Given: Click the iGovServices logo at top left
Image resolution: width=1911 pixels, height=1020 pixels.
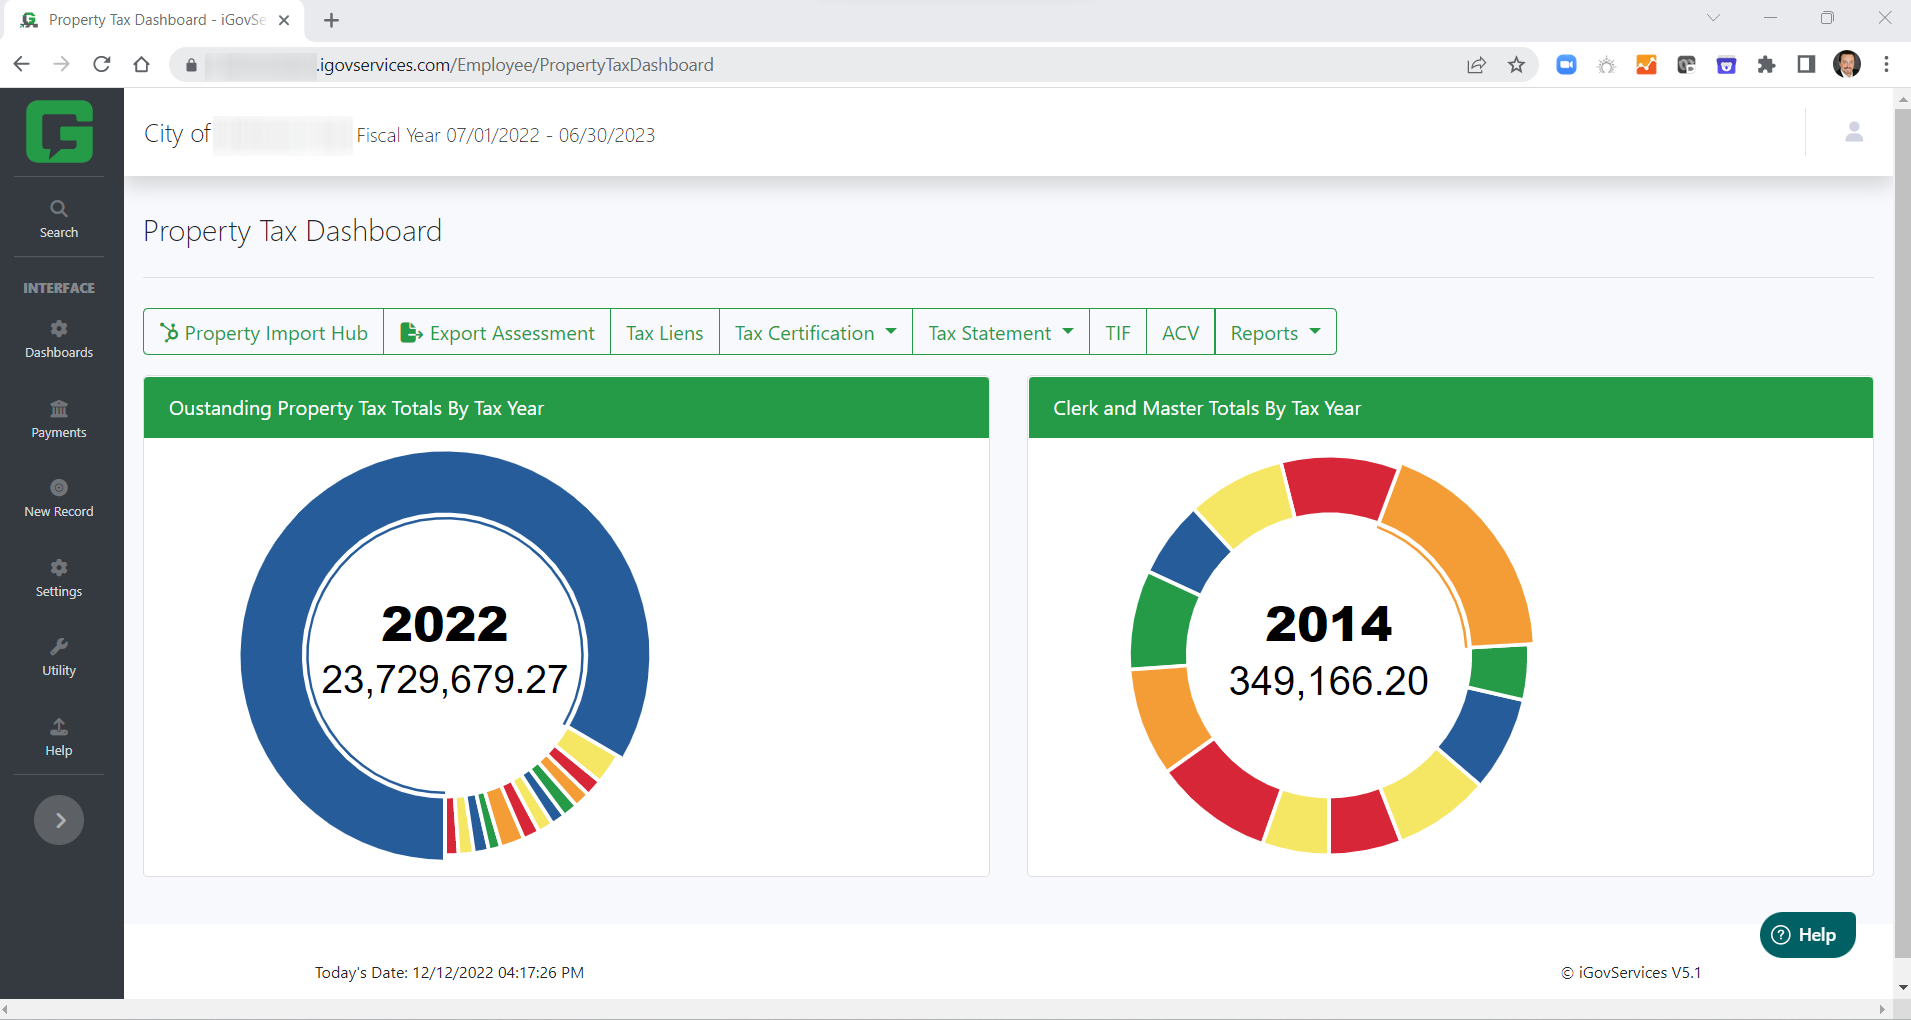Looking at the screenshot, I should pos(59,131).
